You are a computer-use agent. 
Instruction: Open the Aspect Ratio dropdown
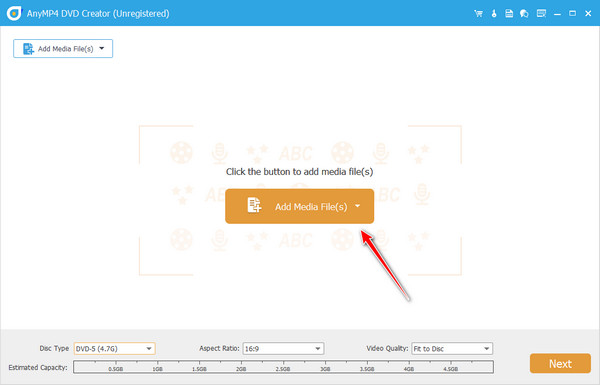283,349
